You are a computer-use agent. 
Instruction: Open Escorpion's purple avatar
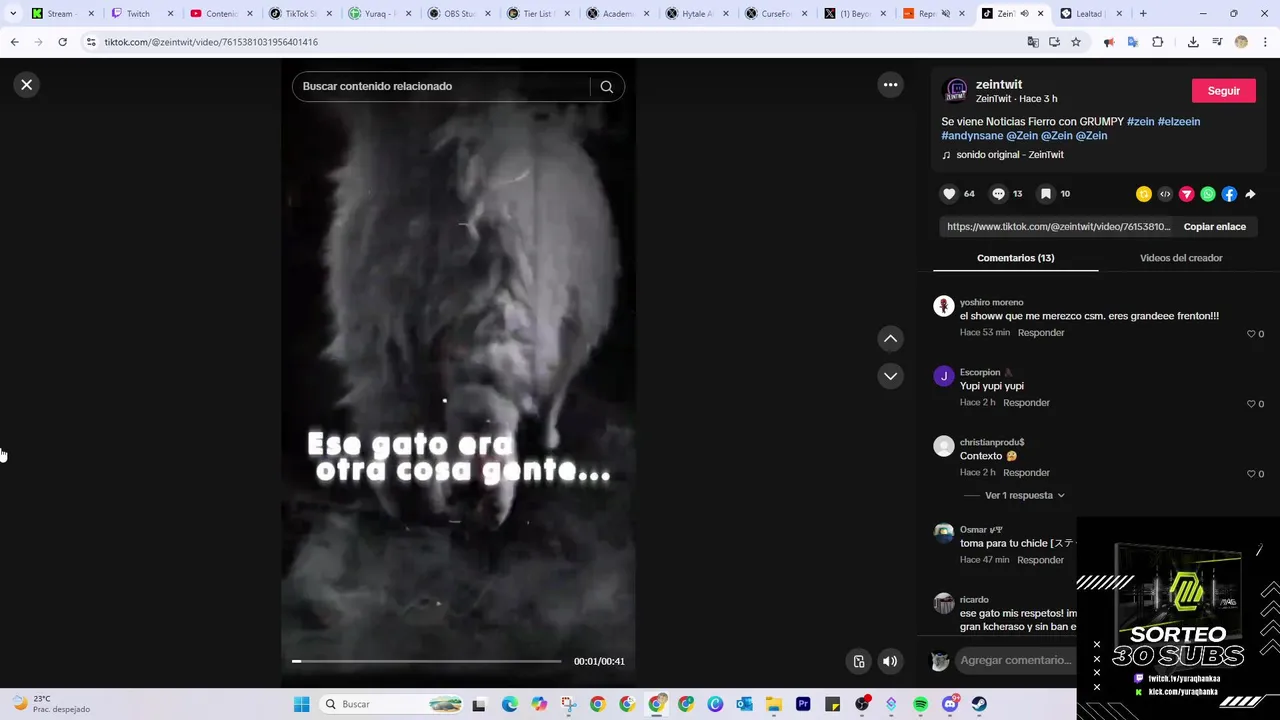(x=944, y=376)
